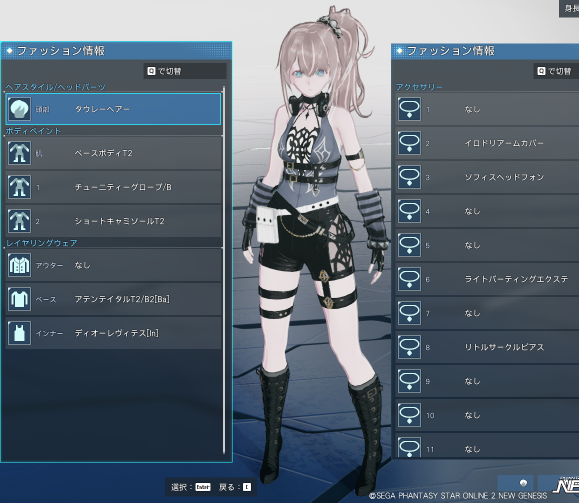
Task: Select accessory slot 10 なし text
Action: [472, 415]
